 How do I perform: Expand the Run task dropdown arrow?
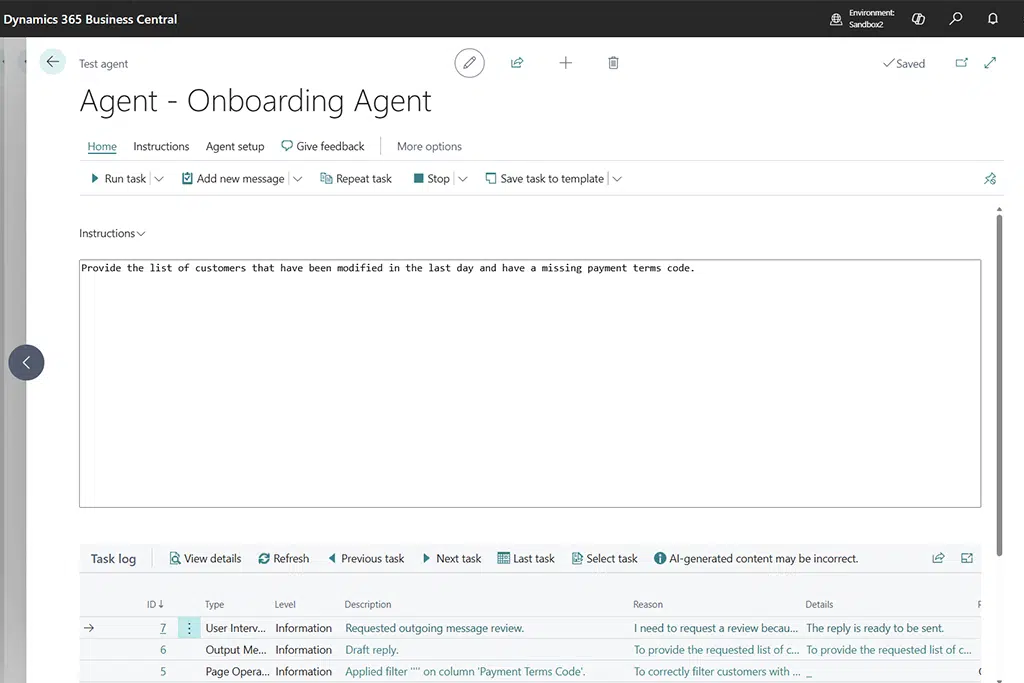(x=159, y=178)
